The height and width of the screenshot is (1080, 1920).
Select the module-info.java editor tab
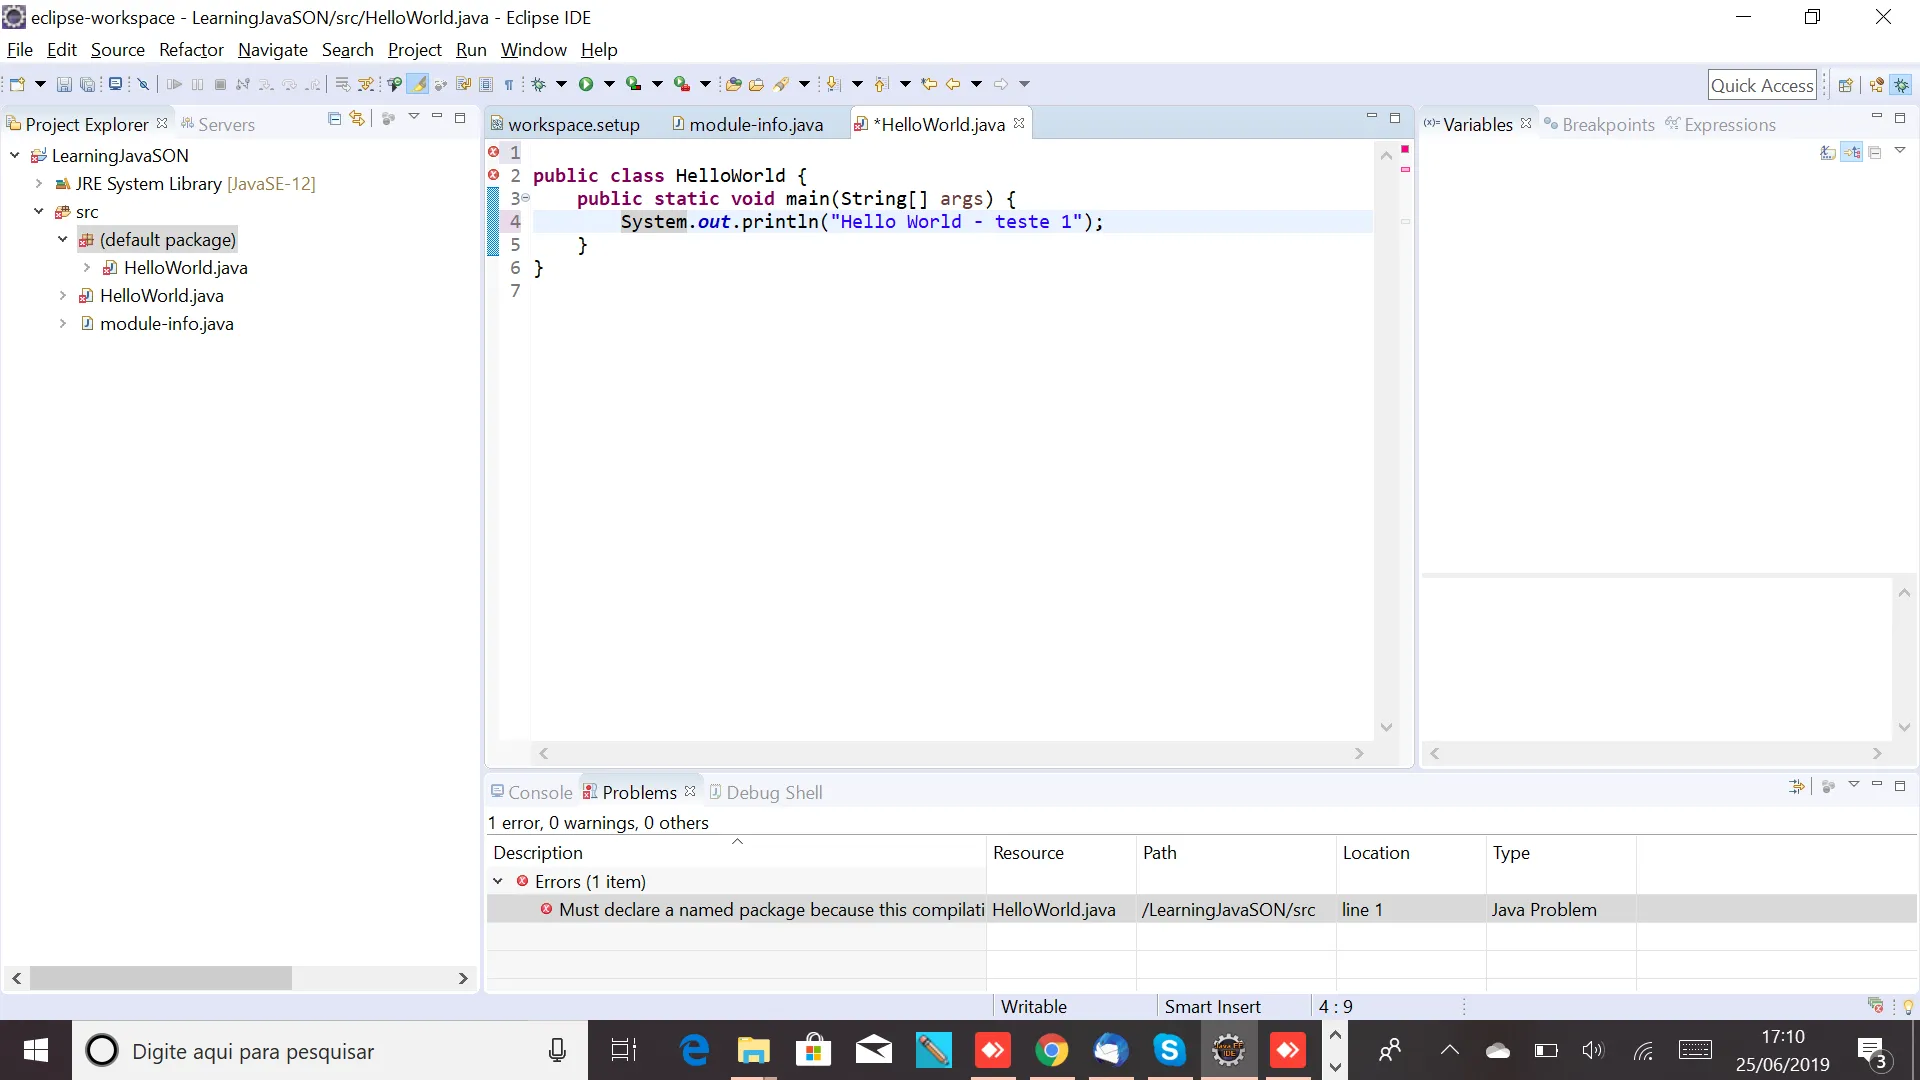(755, 124)
